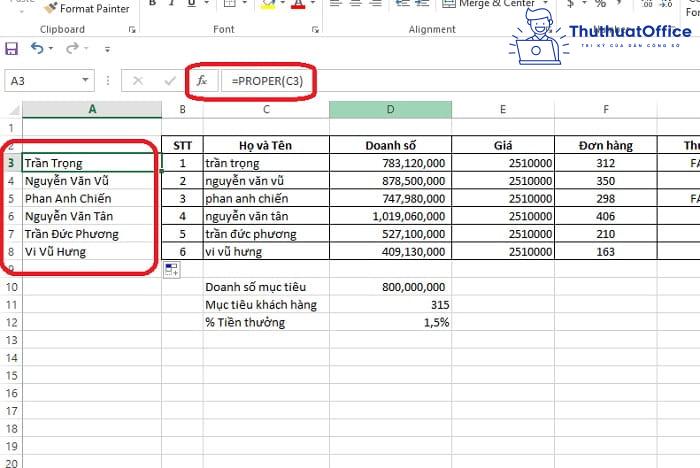Image resolution: width=700 pixels, height=468 pixels.
Task: Undo the last action
Action: point(37,48)
